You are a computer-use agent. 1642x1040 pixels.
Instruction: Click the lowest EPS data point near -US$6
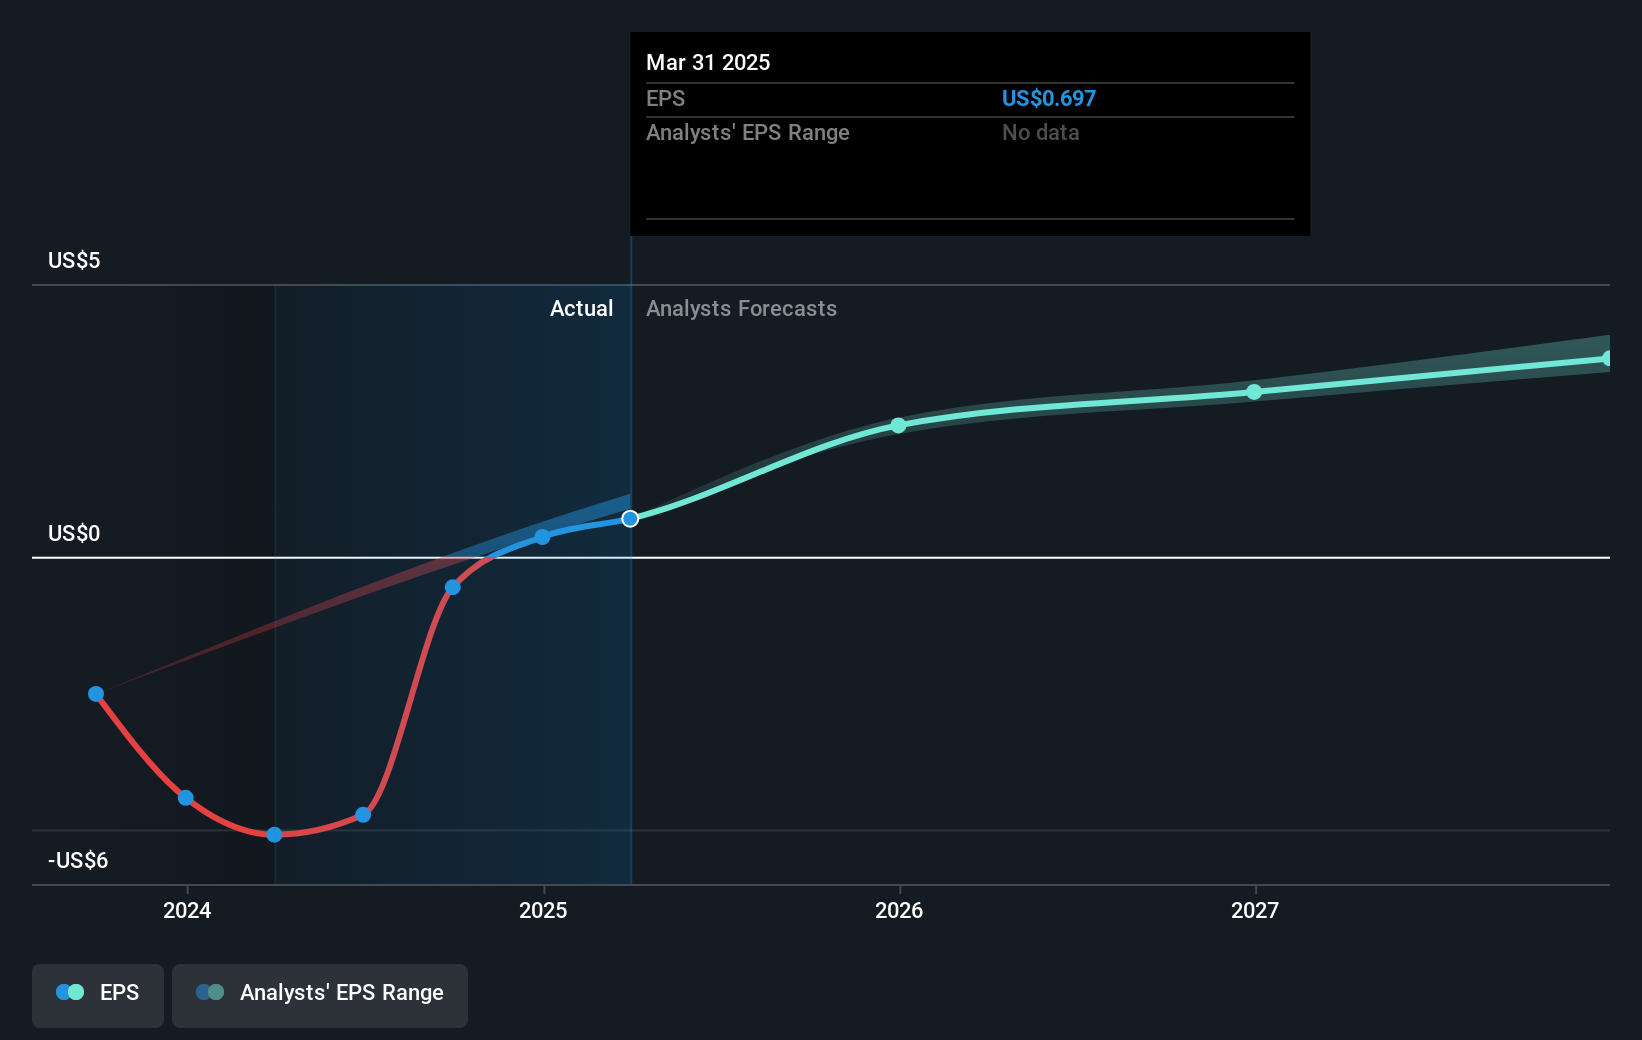(x=274, y=834)
